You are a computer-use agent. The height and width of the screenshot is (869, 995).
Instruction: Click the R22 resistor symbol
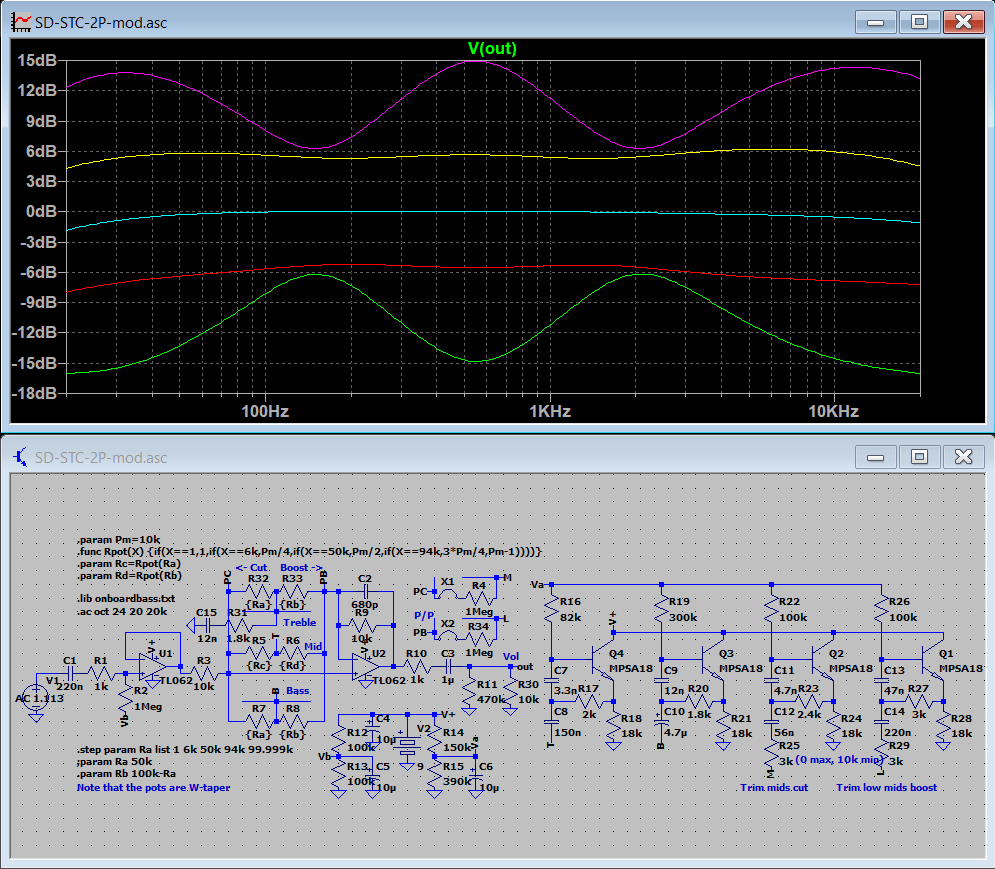(771, 609)
